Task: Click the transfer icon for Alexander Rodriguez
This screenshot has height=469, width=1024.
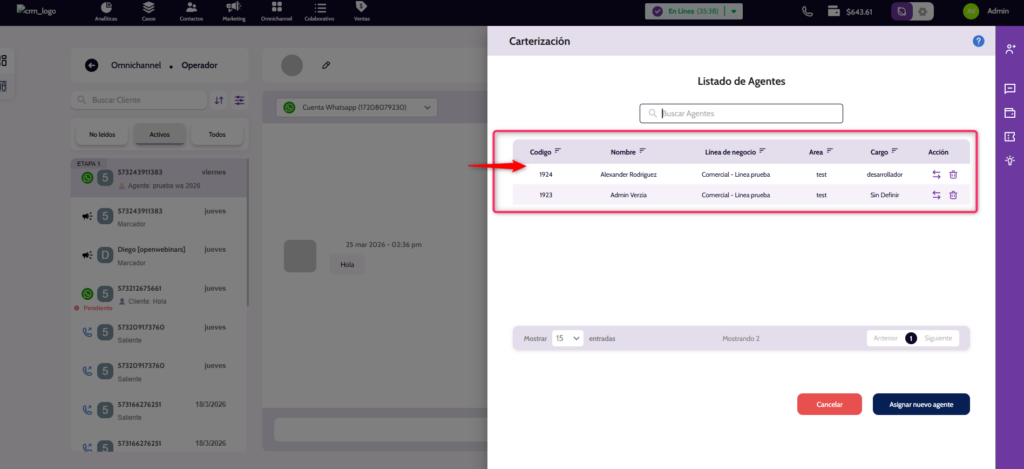Action: click(936, 174)
